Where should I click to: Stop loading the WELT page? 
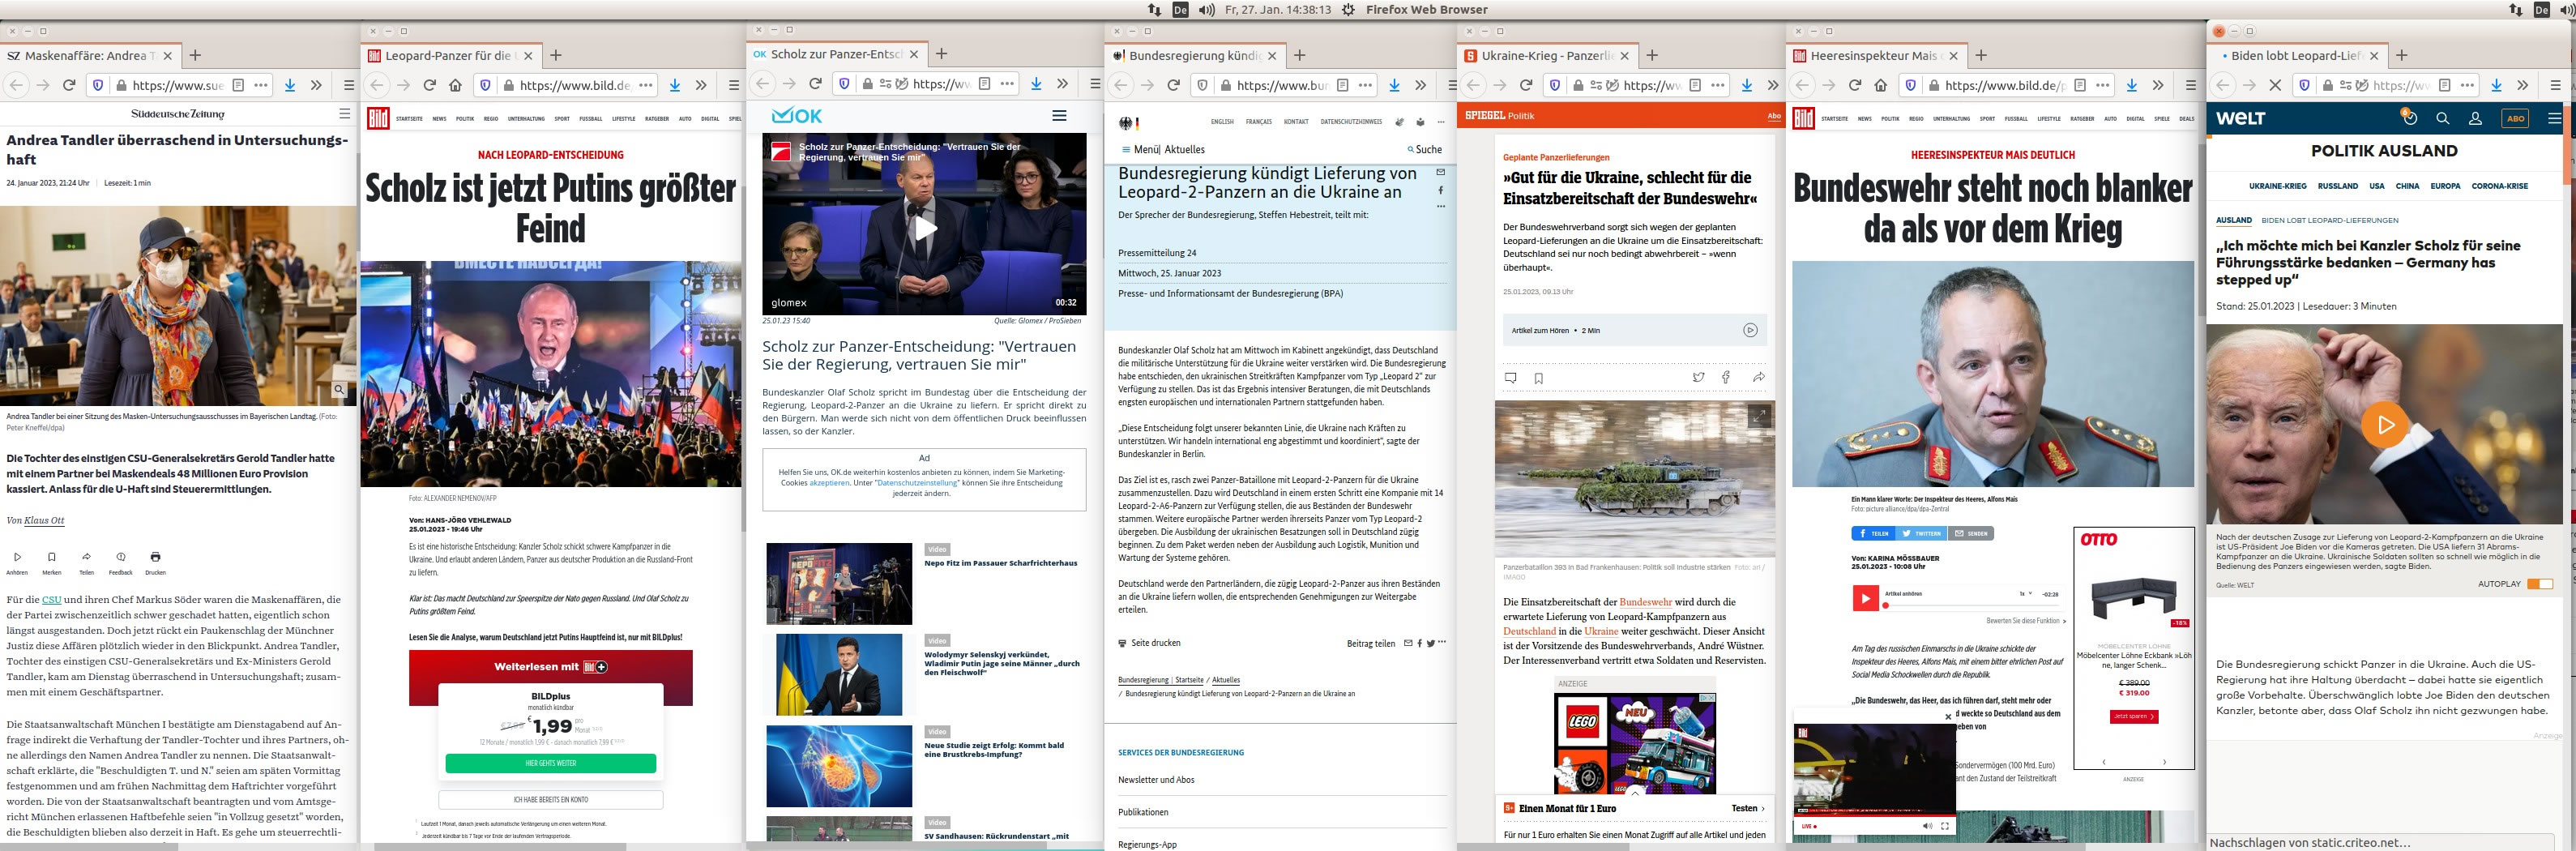coord(2275,85)
